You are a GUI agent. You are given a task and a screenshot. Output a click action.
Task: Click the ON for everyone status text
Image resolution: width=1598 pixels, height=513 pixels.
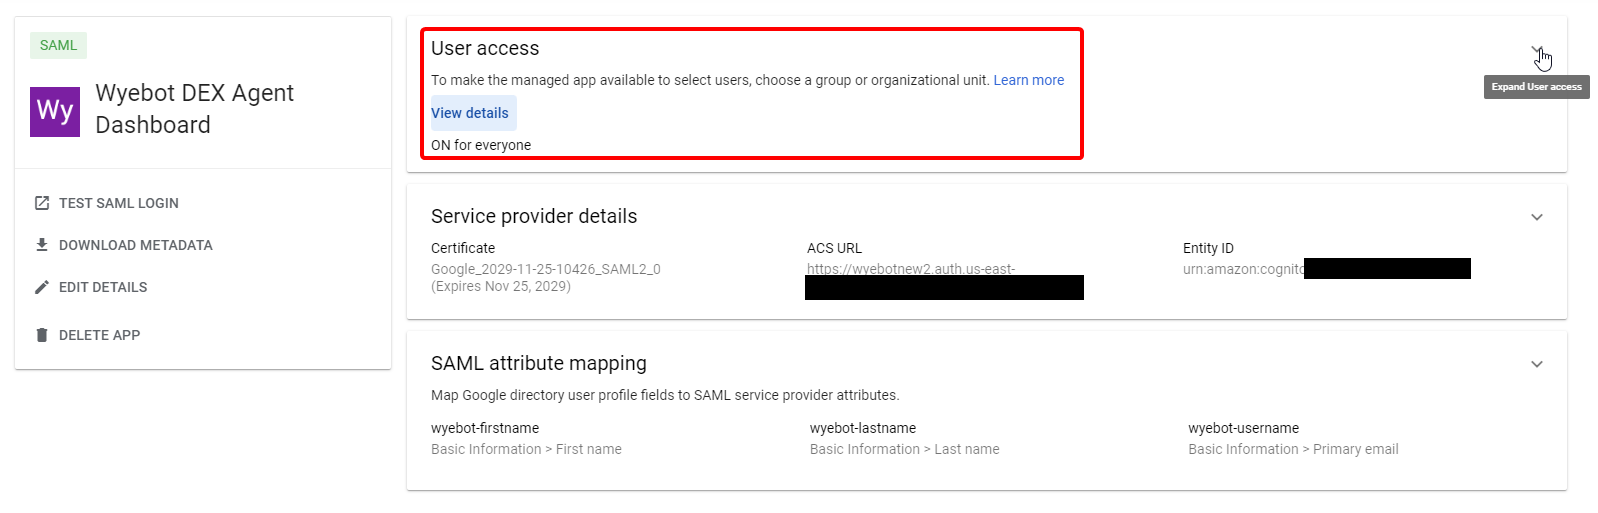click(481, 145)
